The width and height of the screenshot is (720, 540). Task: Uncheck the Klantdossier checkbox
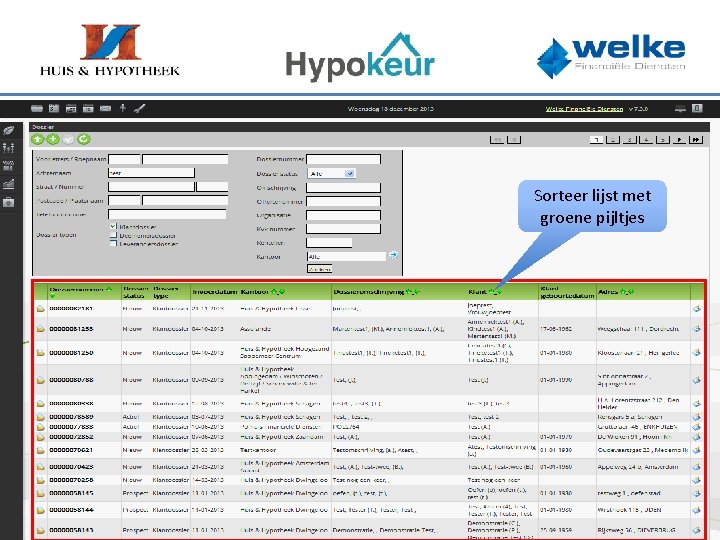point(113,226)
